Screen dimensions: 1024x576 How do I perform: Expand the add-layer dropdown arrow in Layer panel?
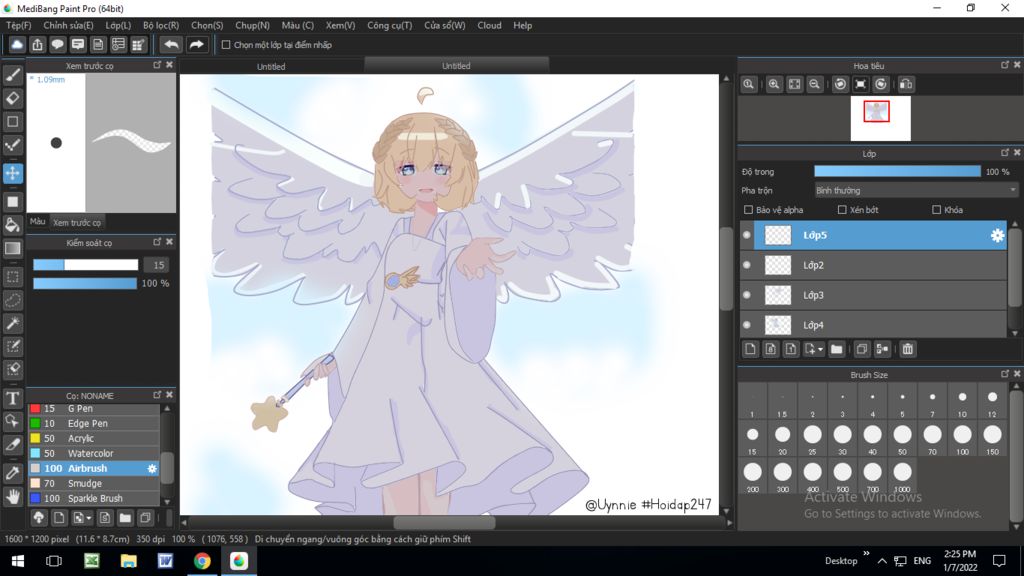pos(820,349)
